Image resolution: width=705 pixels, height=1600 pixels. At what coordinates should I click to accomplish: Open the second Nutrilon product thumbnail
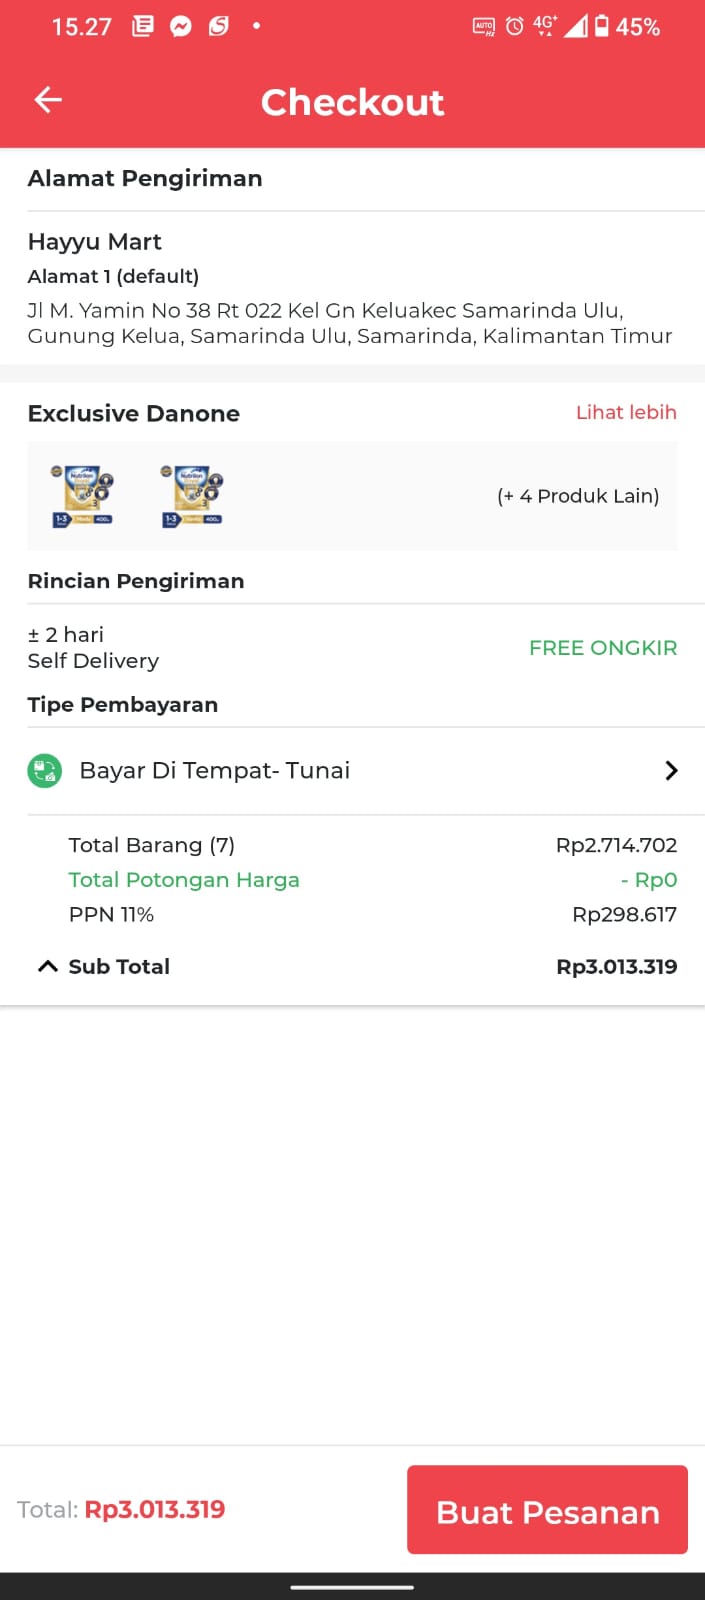(192, 495)
